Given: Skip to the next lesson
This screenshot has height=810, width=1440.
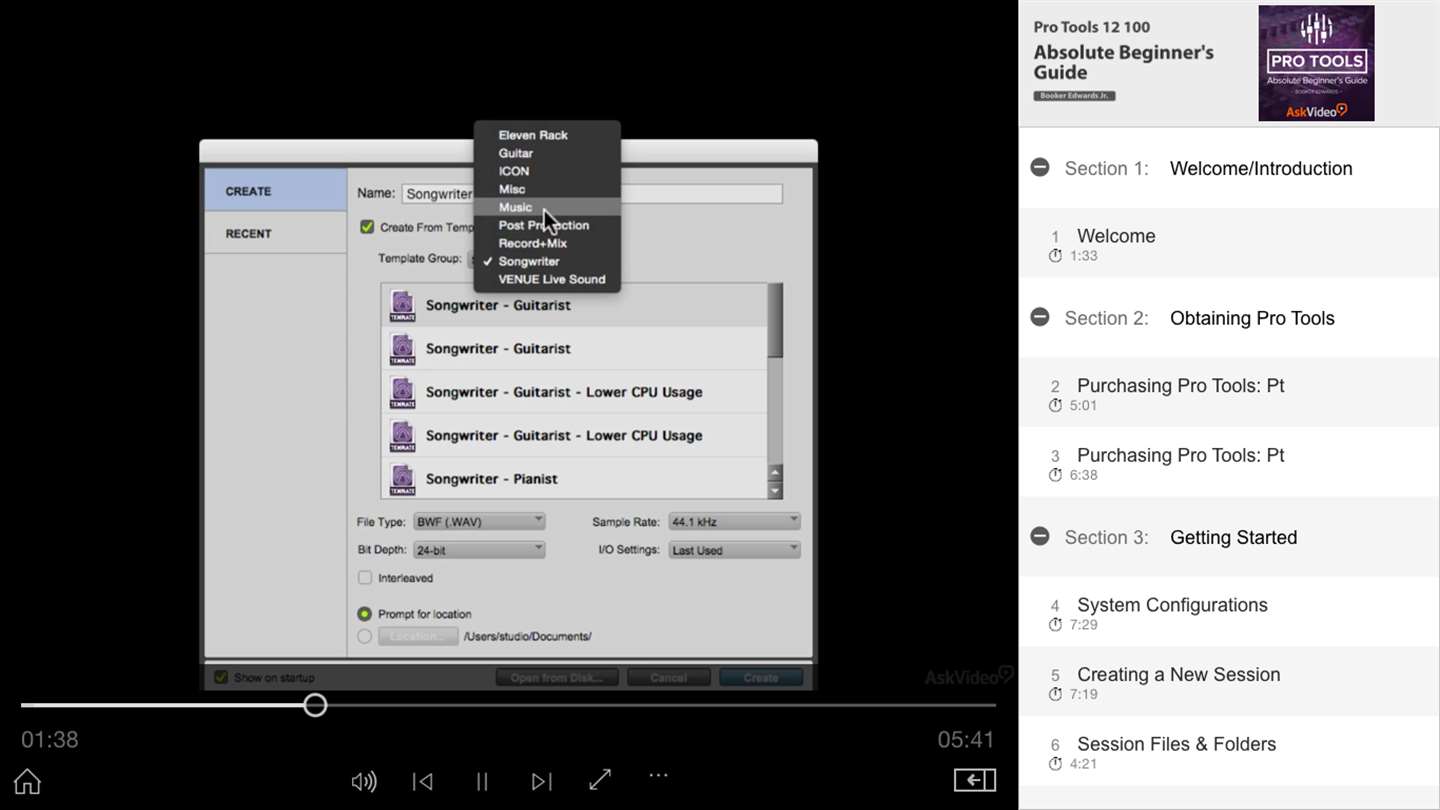Looking at the screenshot, I should 541,781.
